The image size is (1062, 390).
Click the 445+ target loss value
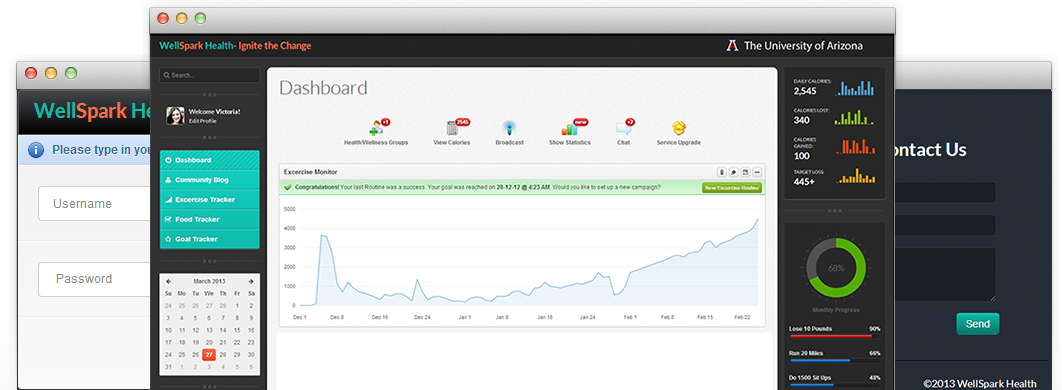(x=804, y=181)
